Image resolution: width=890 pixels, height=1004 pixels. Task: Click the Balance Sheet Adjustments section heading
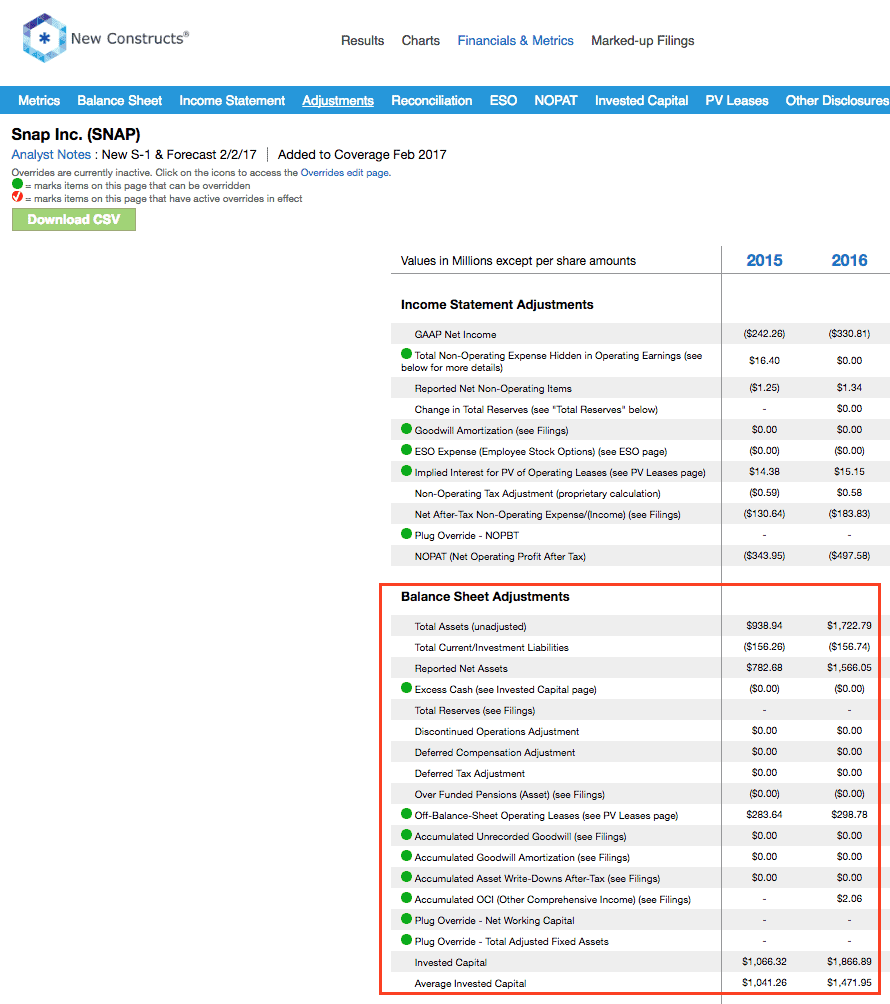click(x=485, y=597)
